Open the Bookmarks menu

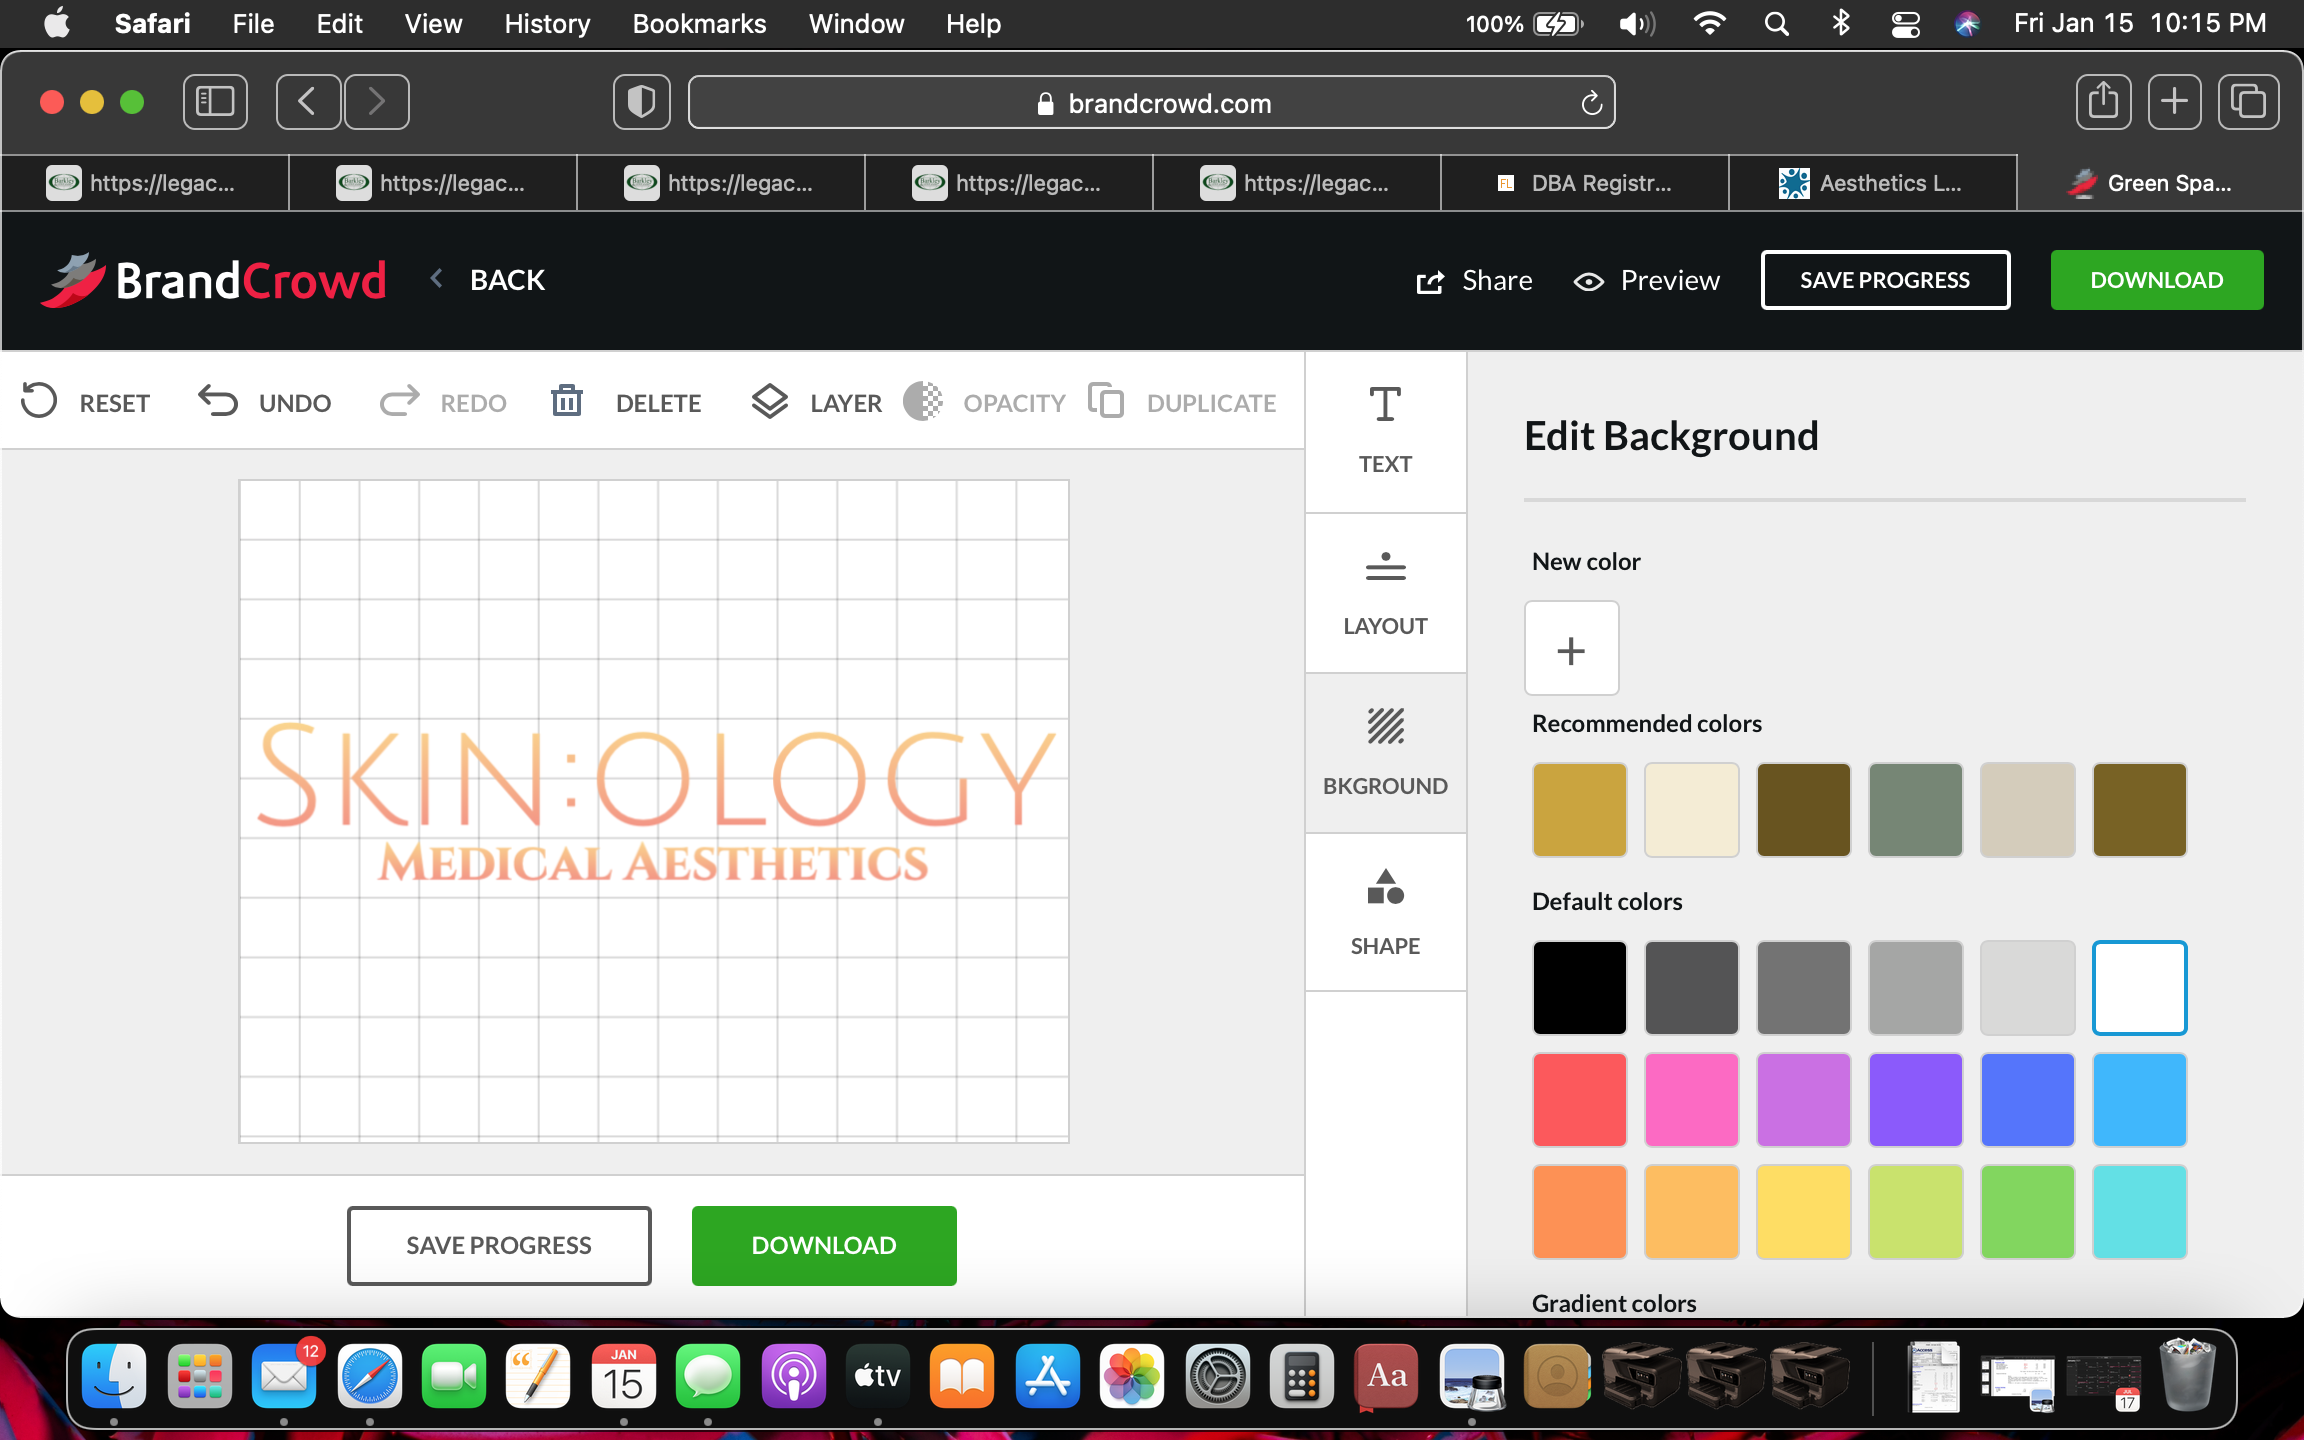(699, 24)
